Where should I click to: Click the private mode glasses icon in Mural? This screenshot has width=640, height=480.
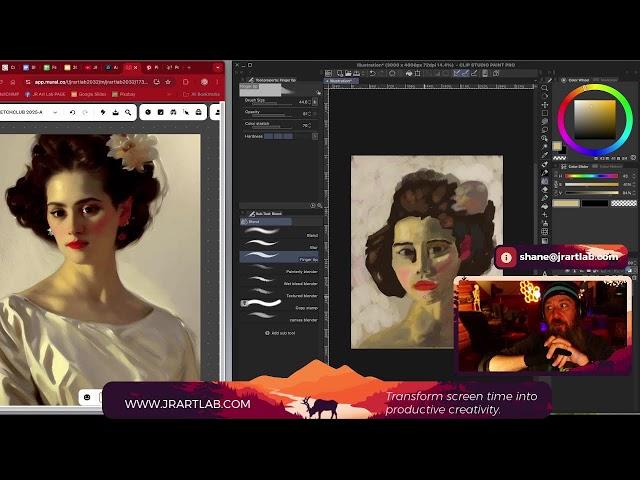tap(173, 112)
